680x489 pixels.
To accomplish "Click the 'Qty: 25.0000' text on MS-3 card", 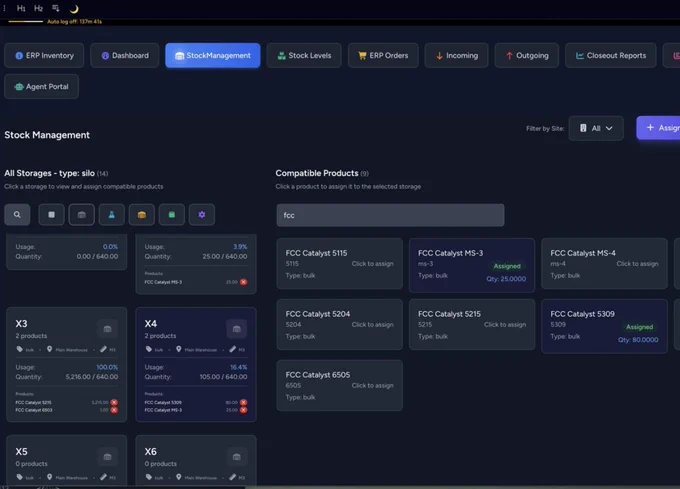I will click(x=506, y=279).
